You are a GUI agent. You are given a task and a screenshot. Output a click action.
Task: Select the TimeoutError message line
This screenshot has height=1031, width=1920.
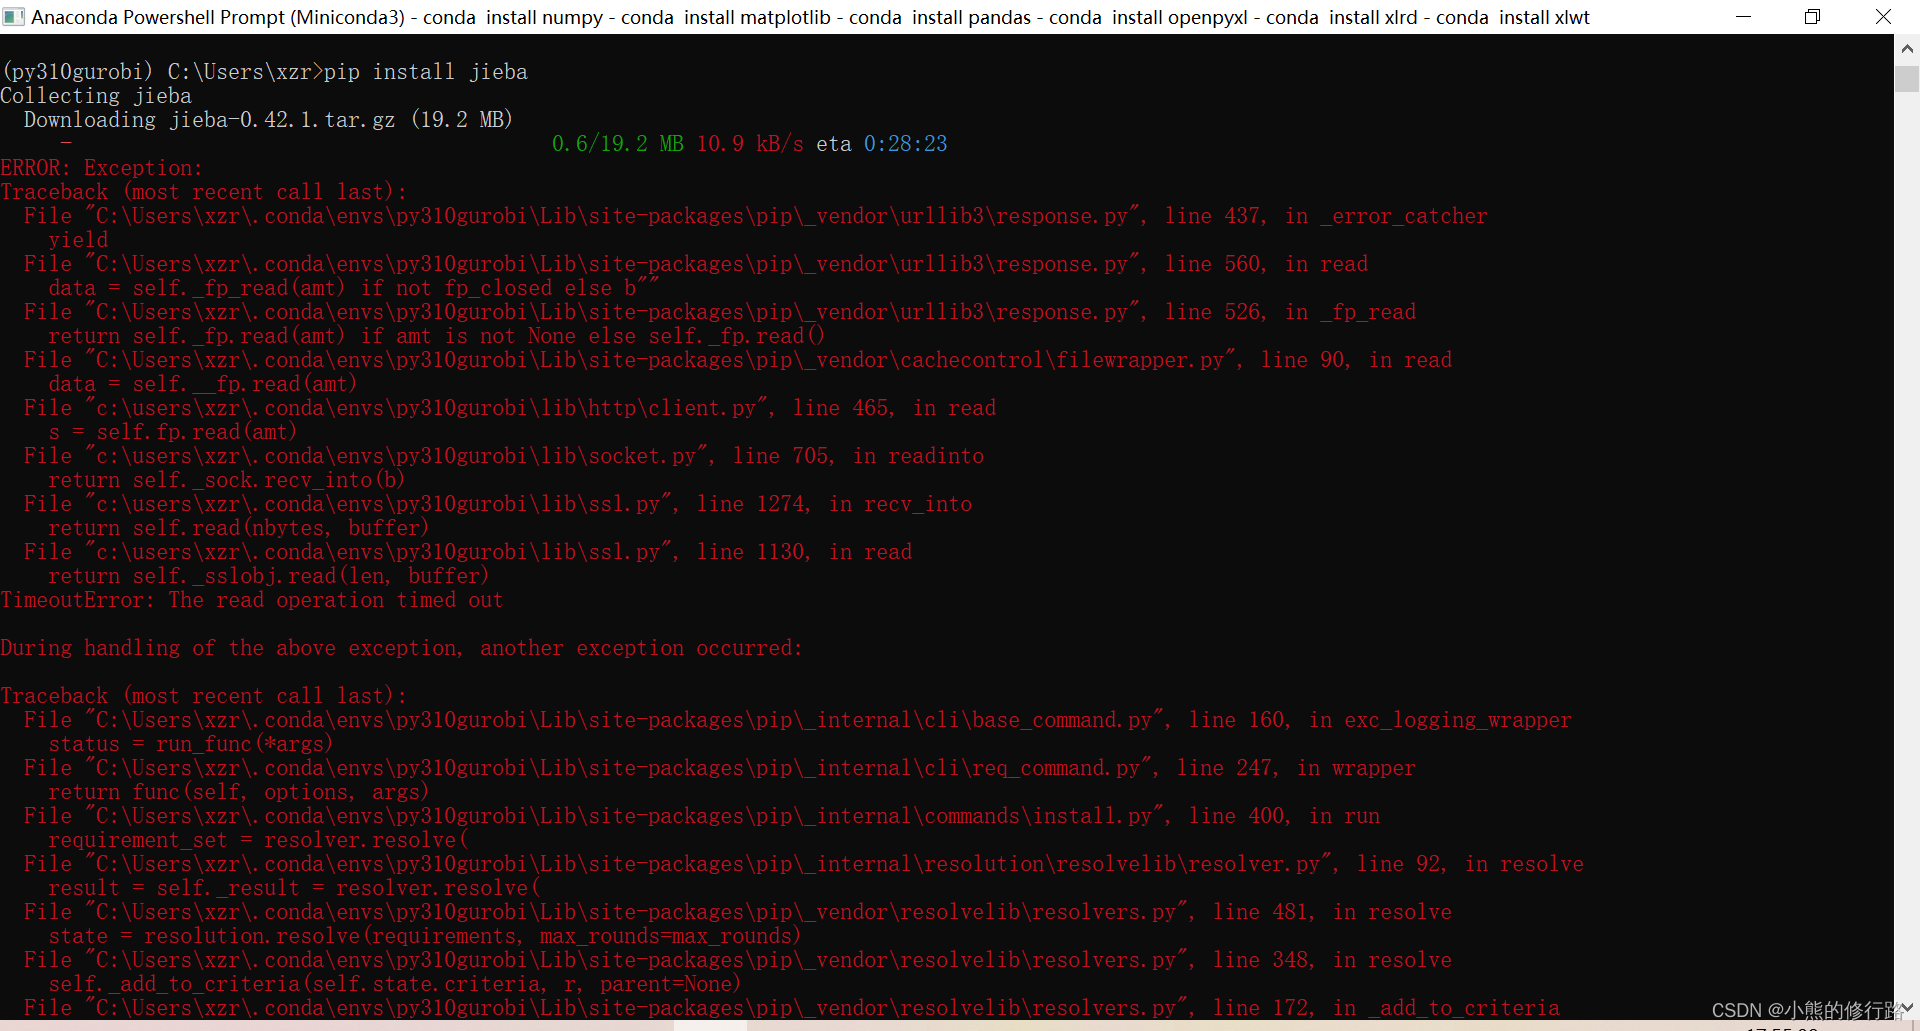252,600
